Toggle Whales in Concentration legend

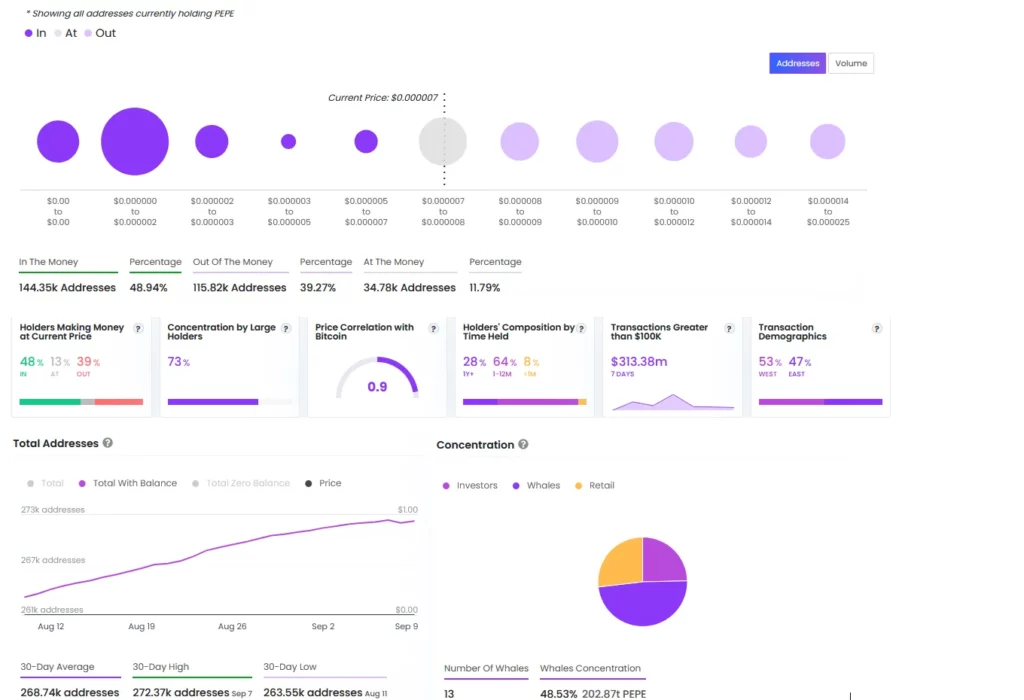pos(536,485)
